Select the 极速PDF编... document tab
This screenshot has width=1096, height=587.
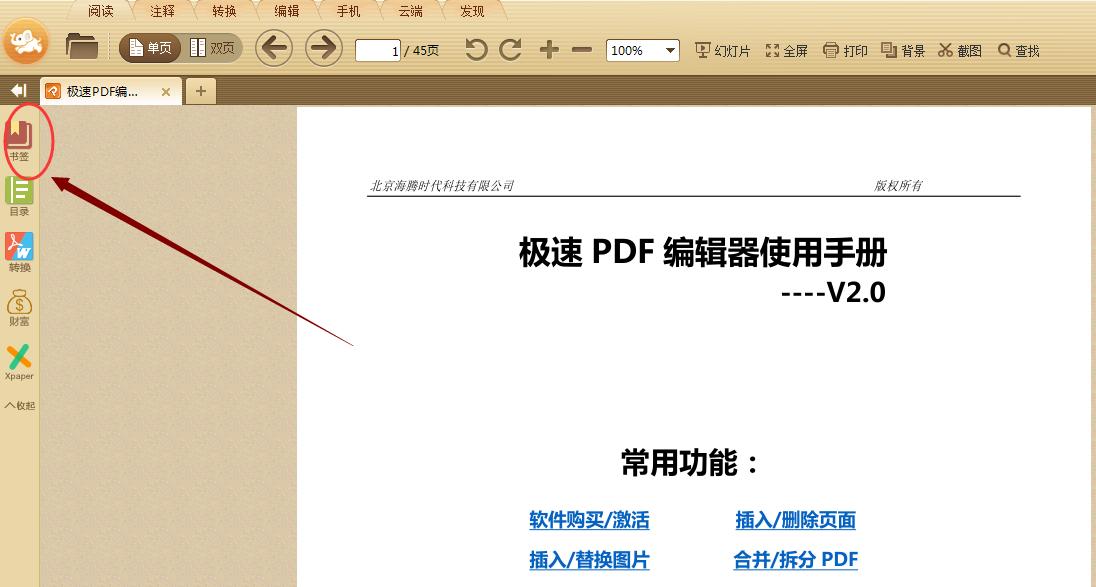tap(109, 92)
